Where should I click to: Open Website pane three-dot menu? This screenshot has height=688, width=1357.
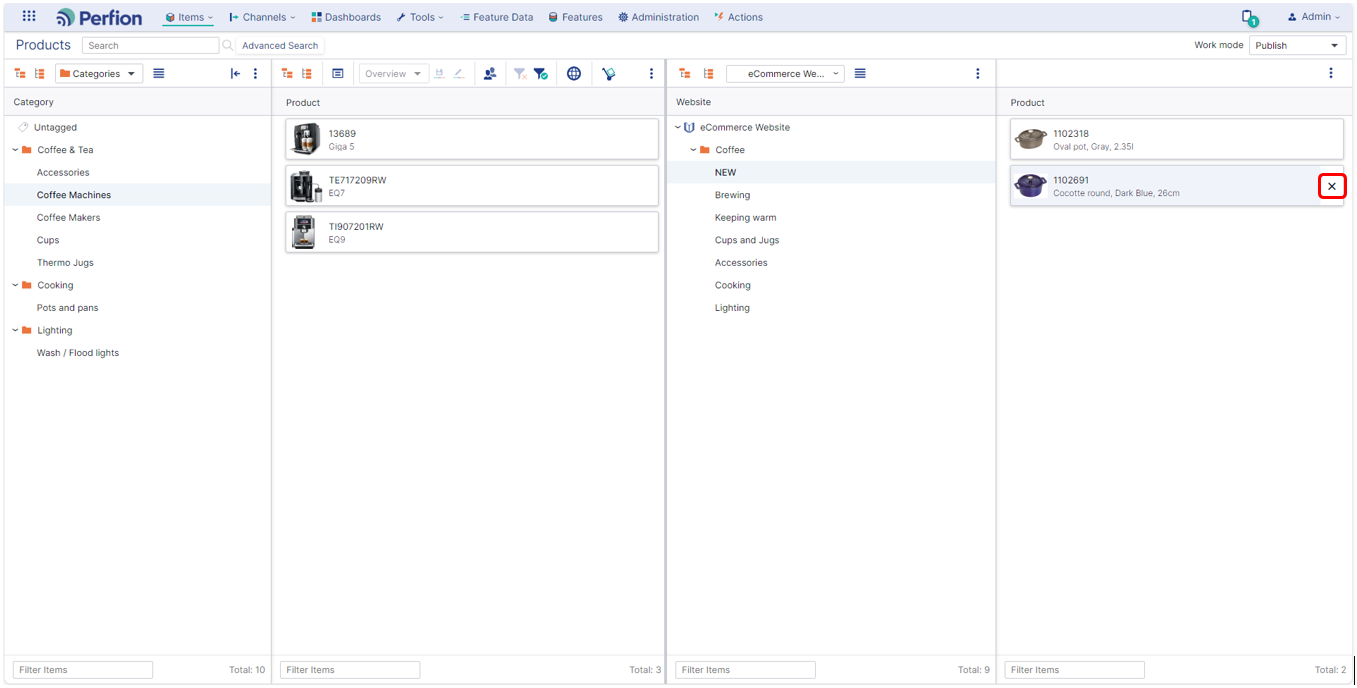pos(978,73)
